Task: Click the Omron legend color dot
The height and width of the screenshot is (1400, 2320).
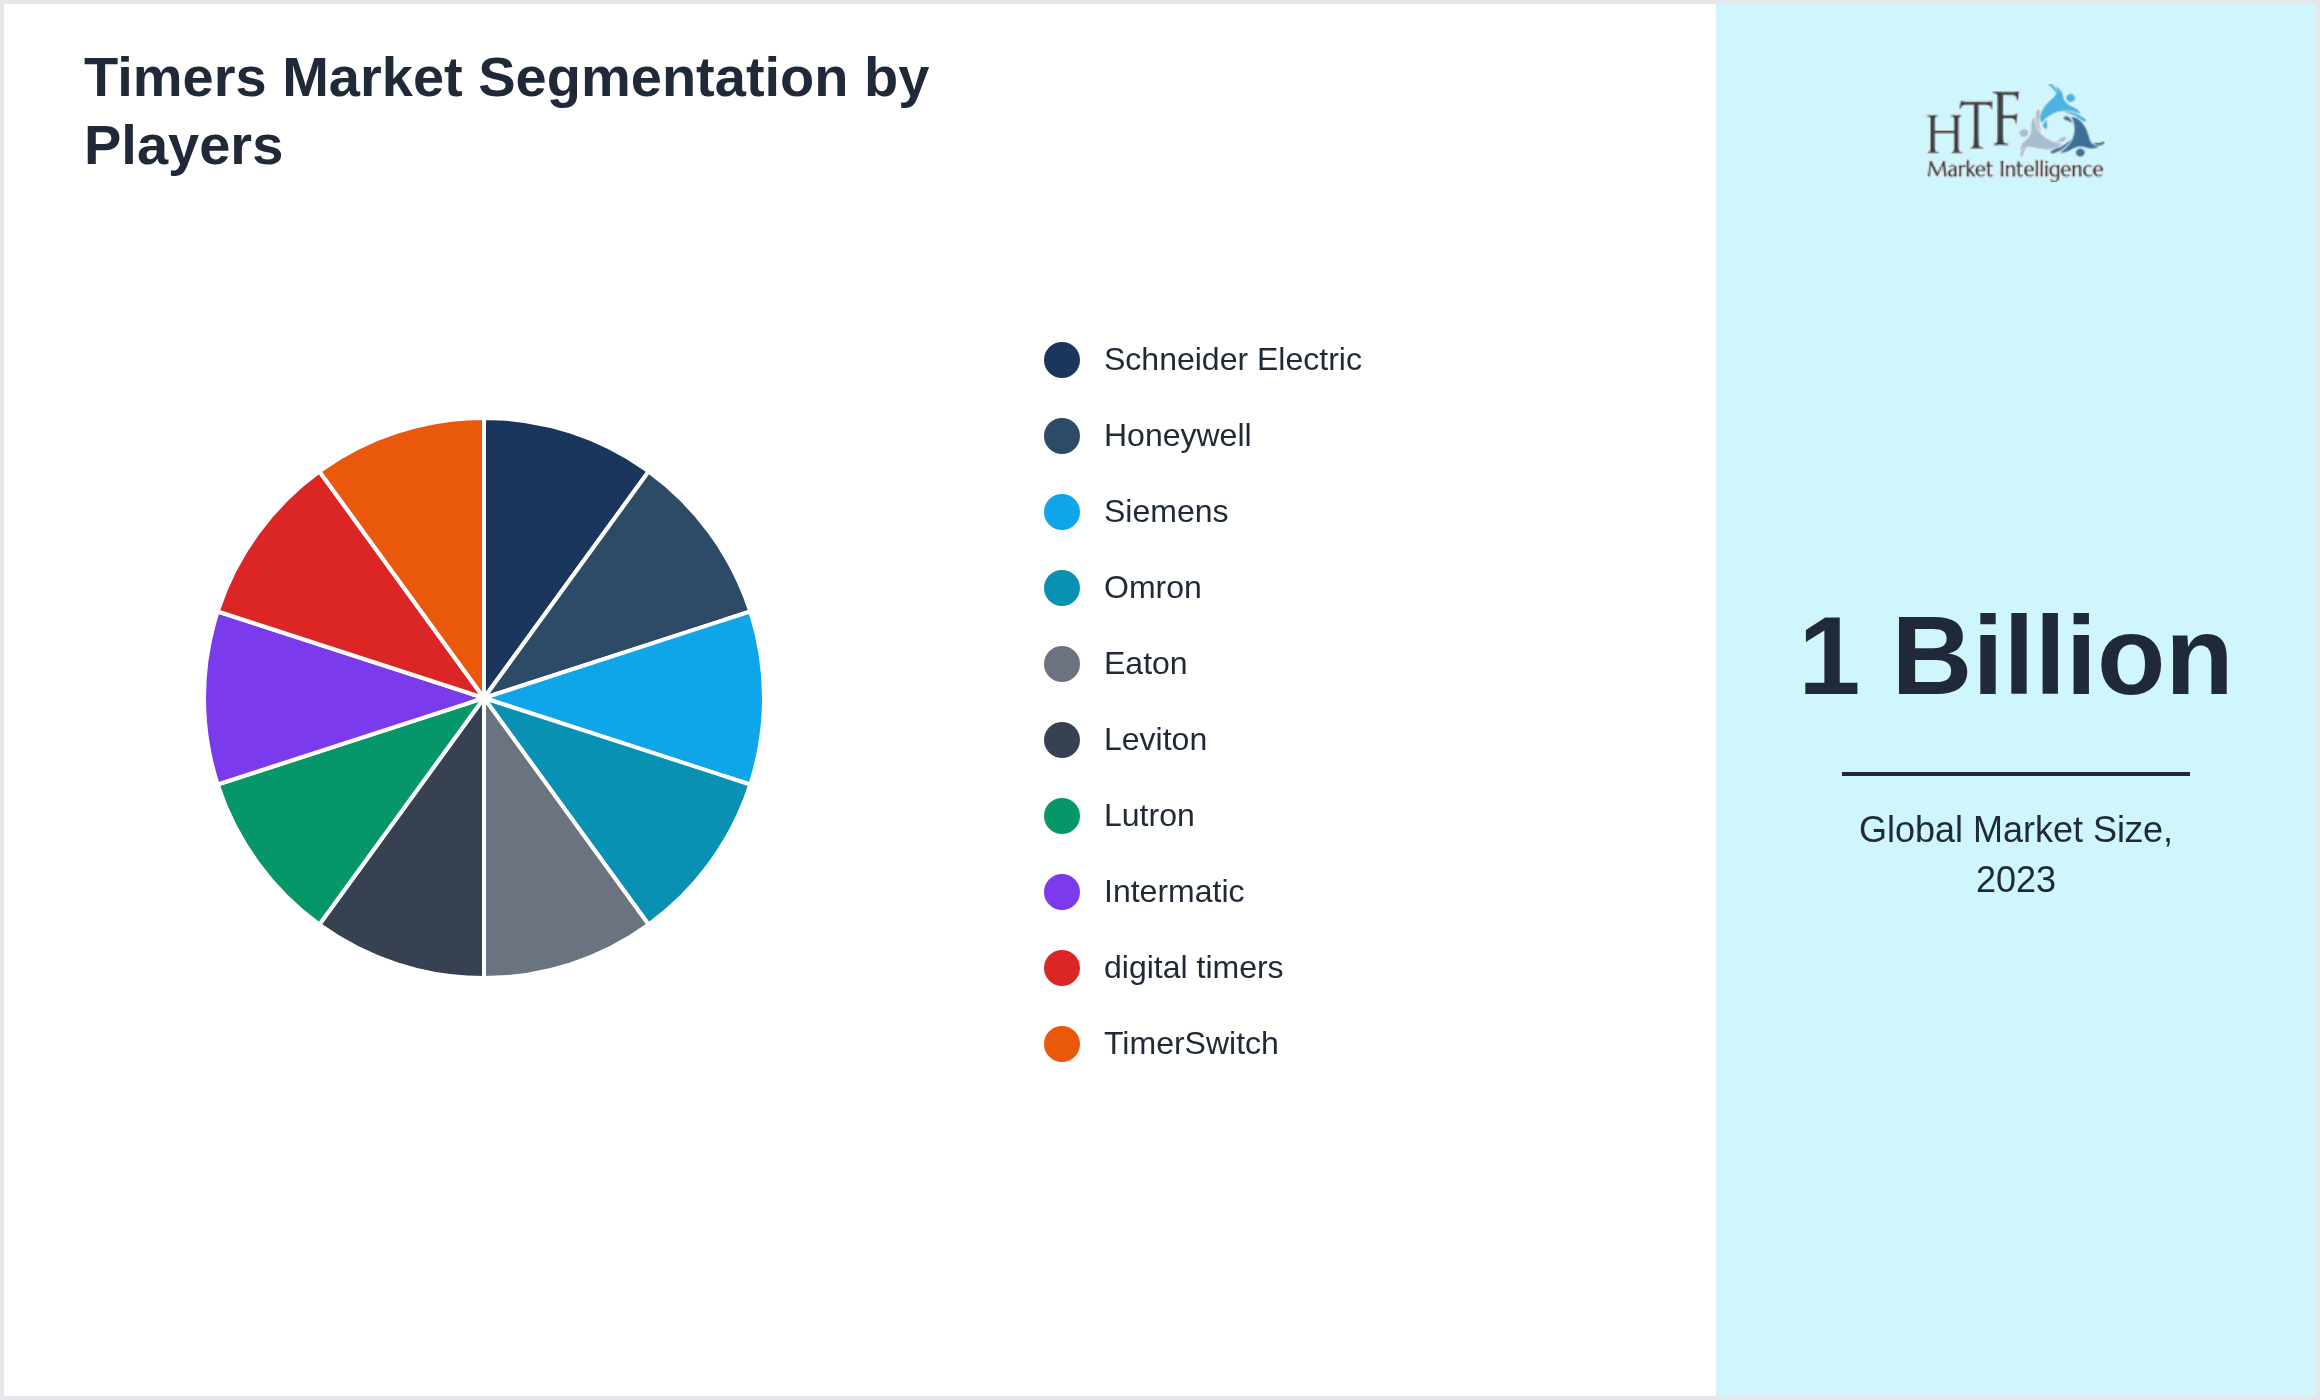Action: 1062,588
